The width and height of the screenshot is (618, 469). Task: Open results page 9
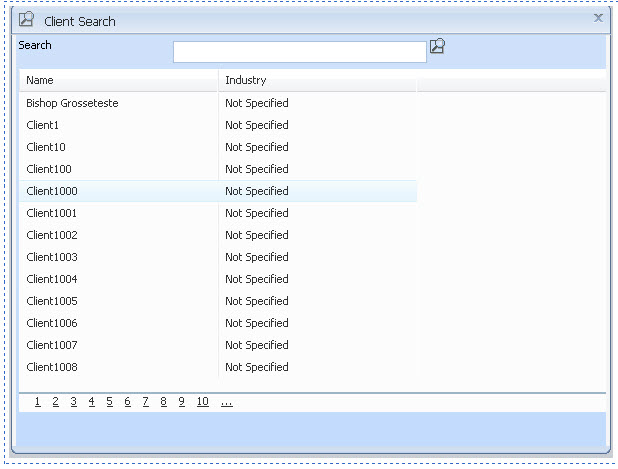(x=181, y=402)
